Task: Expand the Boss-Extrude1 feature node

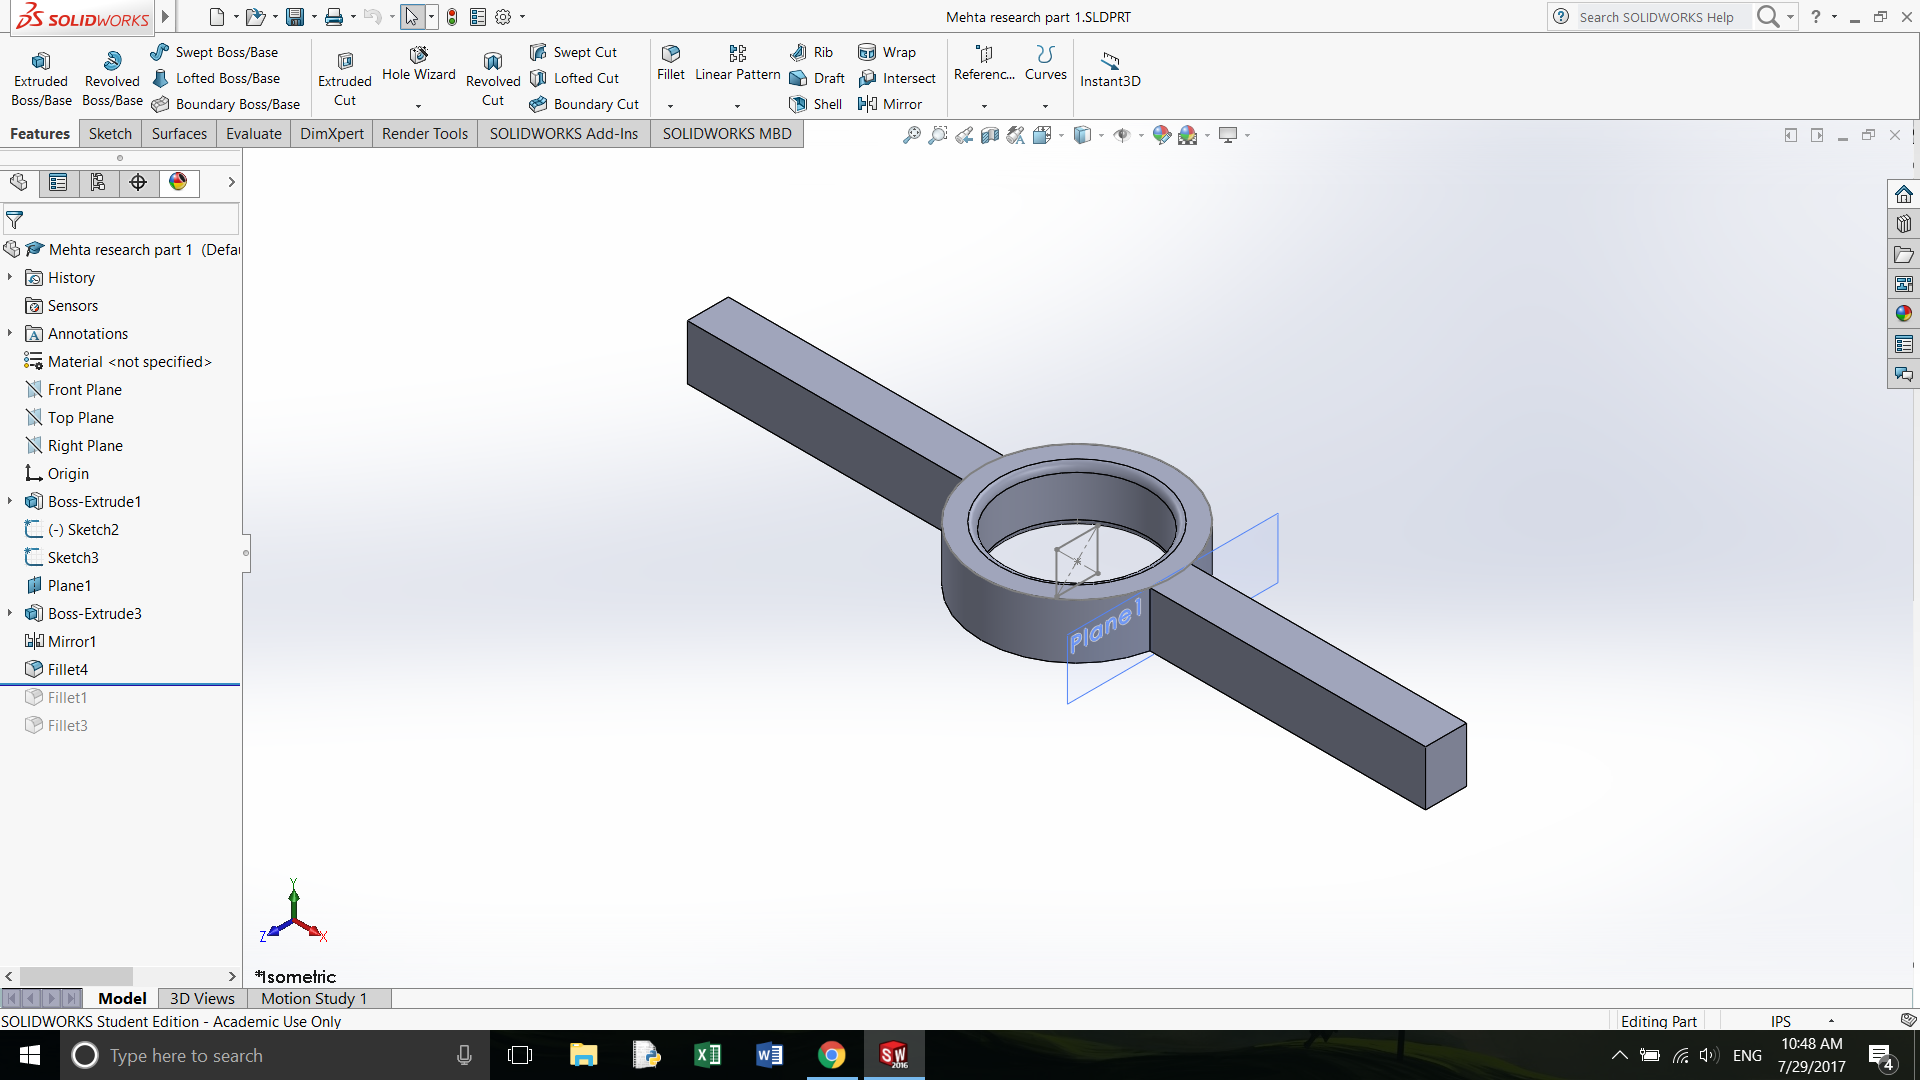Action: pos(10,501)
